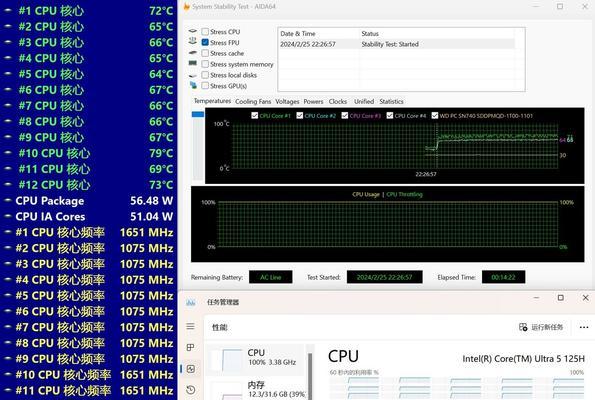Viewport: 595px width, 400px height.
Task: Click the #1 CPU 核心频率 1651 MHz row
Action: point(89,232)
